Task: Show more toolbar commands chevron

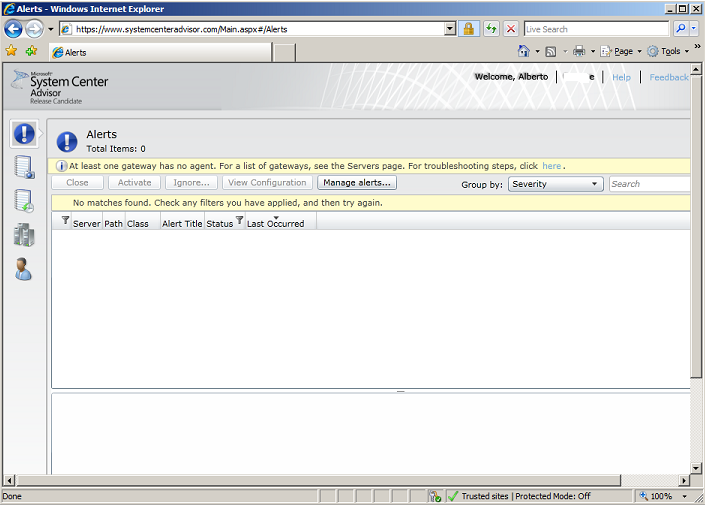Action: 697,46
